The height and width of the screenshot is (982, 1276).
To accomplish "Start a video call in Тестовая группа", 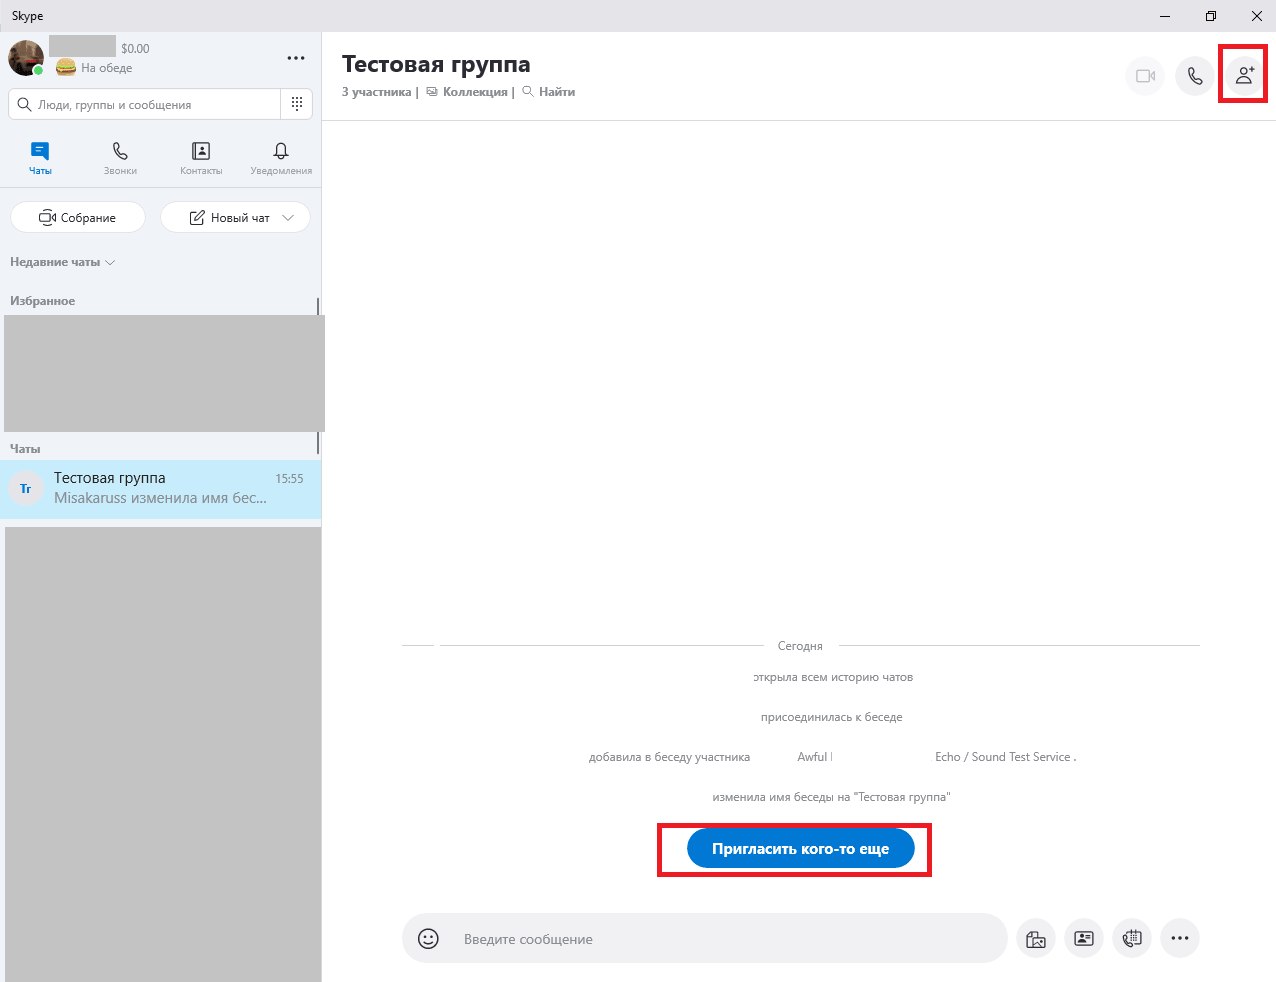I will 1145,76.
